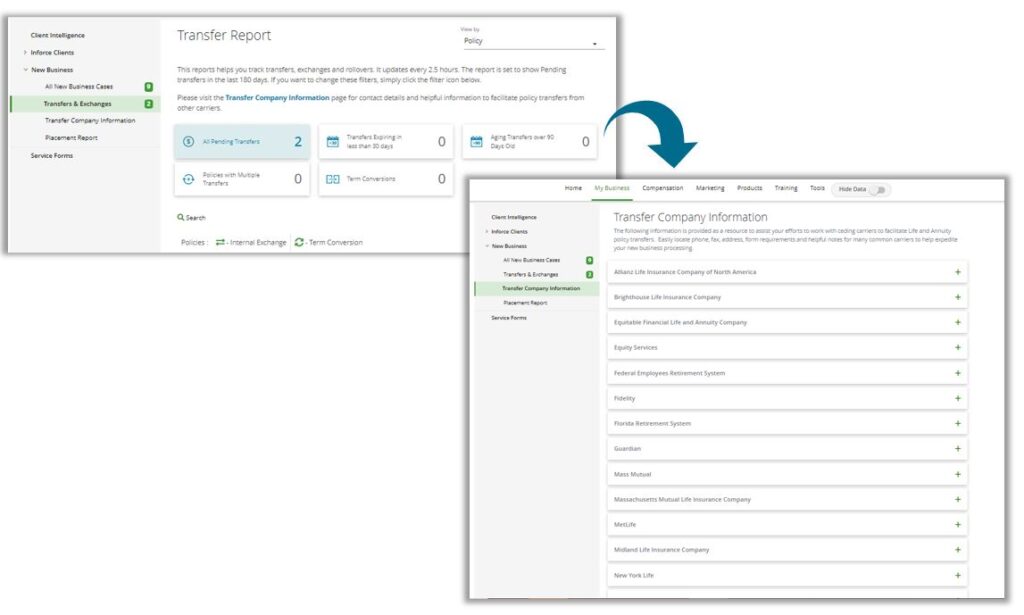Viewport: 1024px width, 615px height.
Task: Expand the Allianz Life Insurance Company row
Action: pos(957,272)
